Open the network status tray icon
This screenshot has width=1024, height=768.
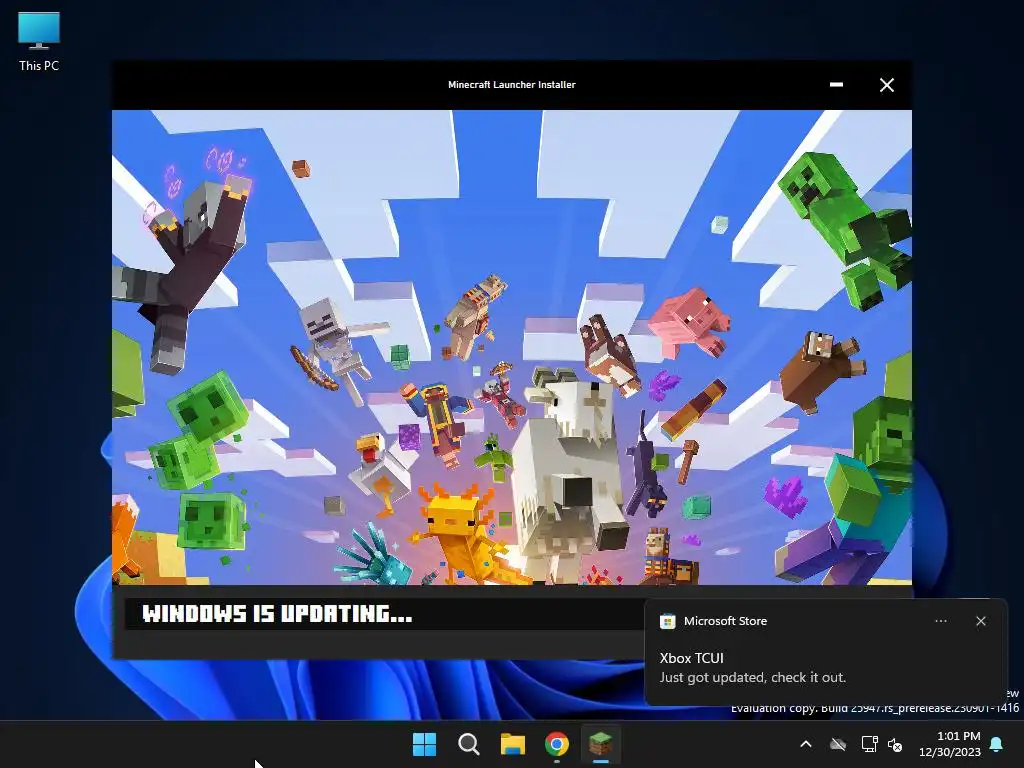869,744
